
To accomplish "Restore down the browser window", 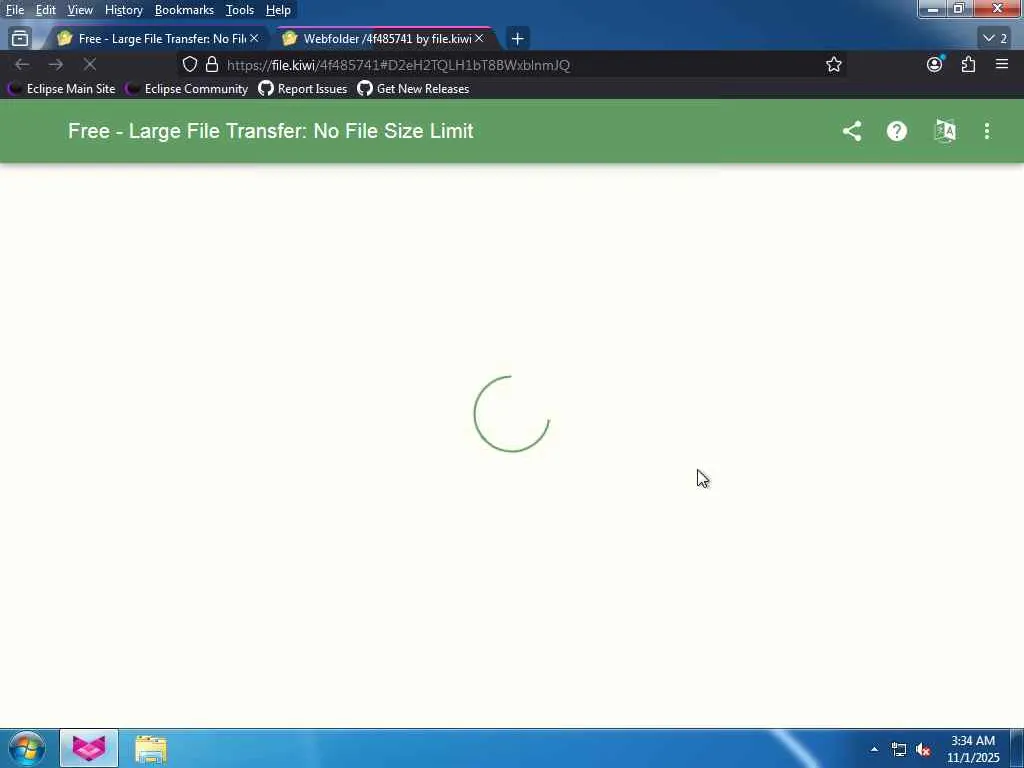I will click(x=959, y=8).
